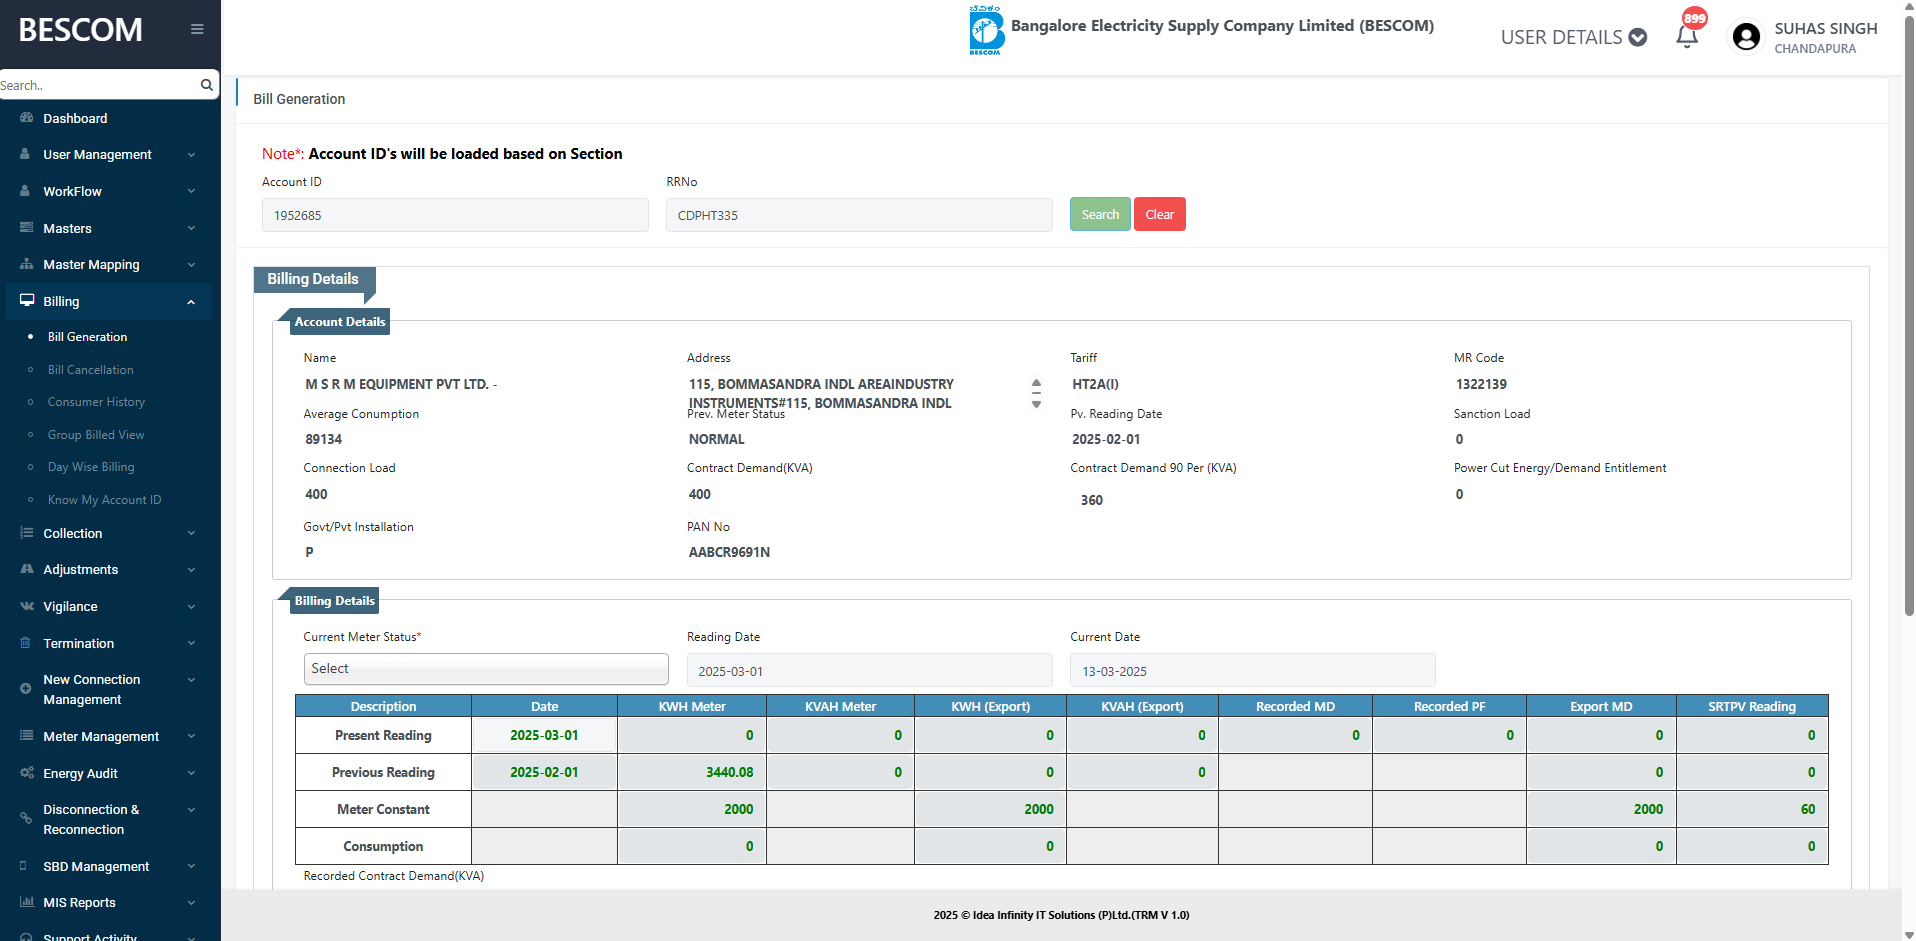Expand the Collection menu chevron
The width and height of the screenshot is (1916, 941).
click(191, 533)
